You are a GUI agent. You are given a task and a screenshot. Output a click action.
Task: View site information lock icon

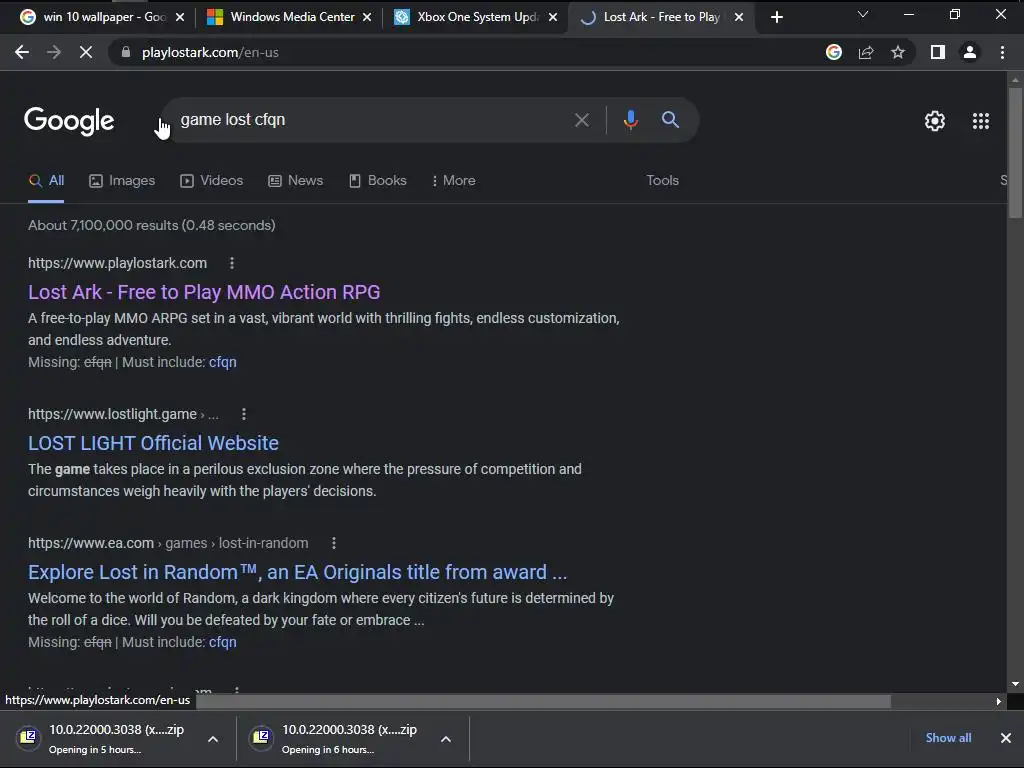126,52
